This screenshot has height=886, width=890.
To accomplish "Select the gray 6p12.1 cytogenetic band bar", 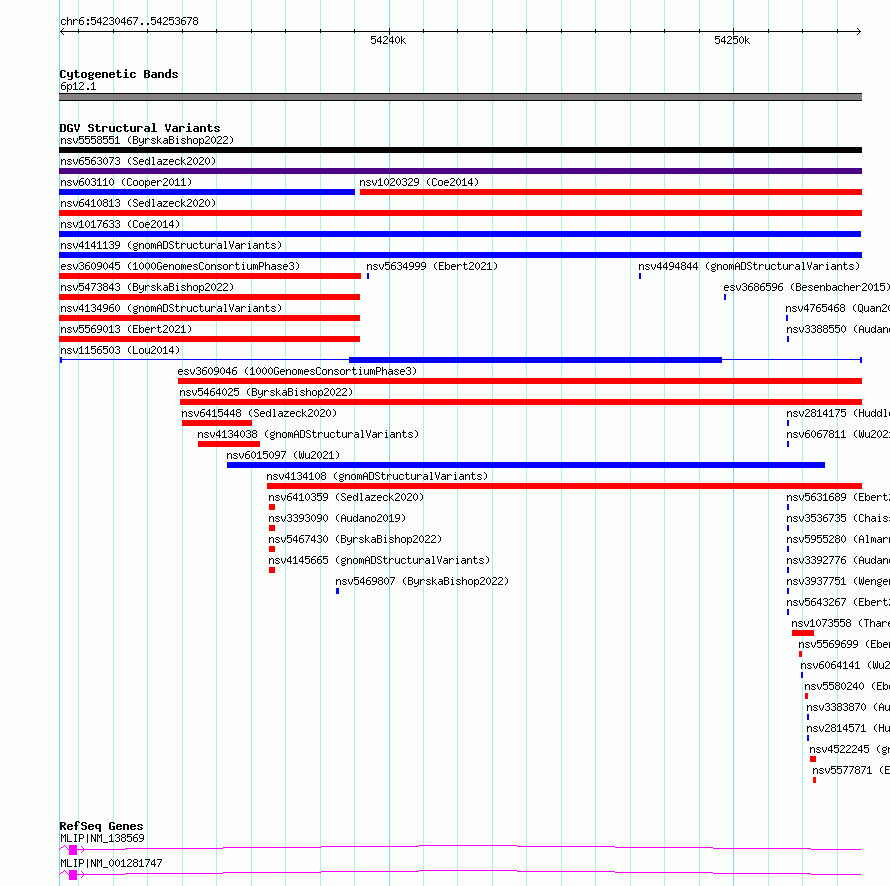I will coord(460,97).
